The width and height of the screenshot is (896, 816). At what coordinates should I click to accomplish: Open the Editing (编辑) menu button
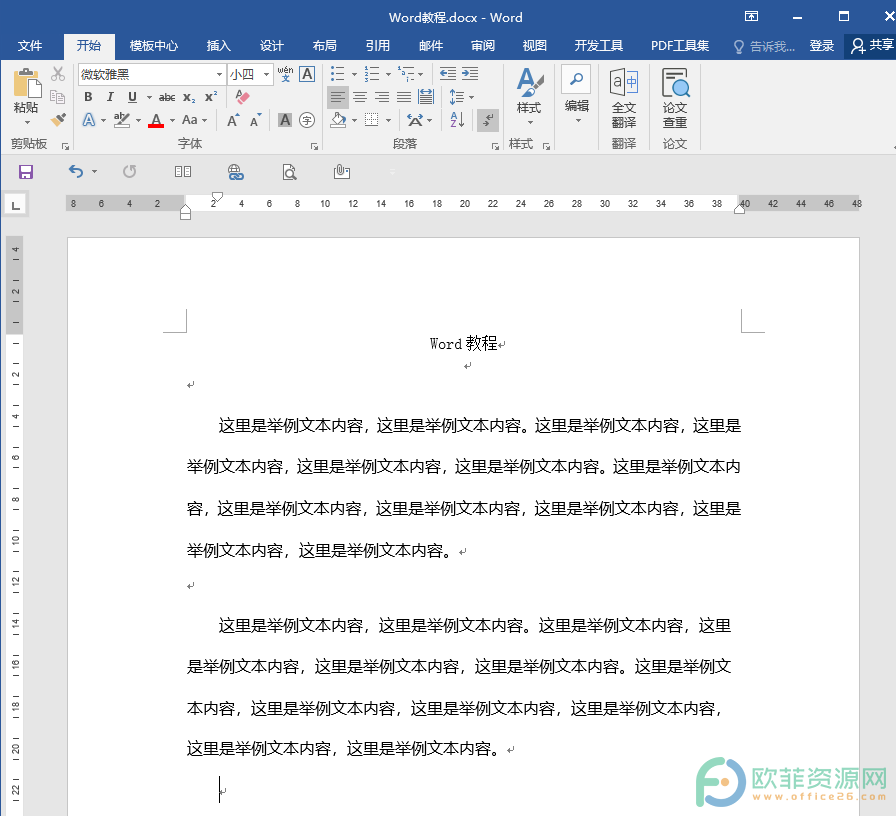[577, 94]
